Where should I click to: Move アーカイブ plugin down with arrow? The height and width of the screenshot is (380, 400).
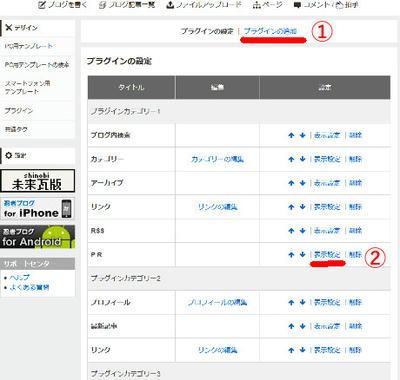click(x=302, y=183)
